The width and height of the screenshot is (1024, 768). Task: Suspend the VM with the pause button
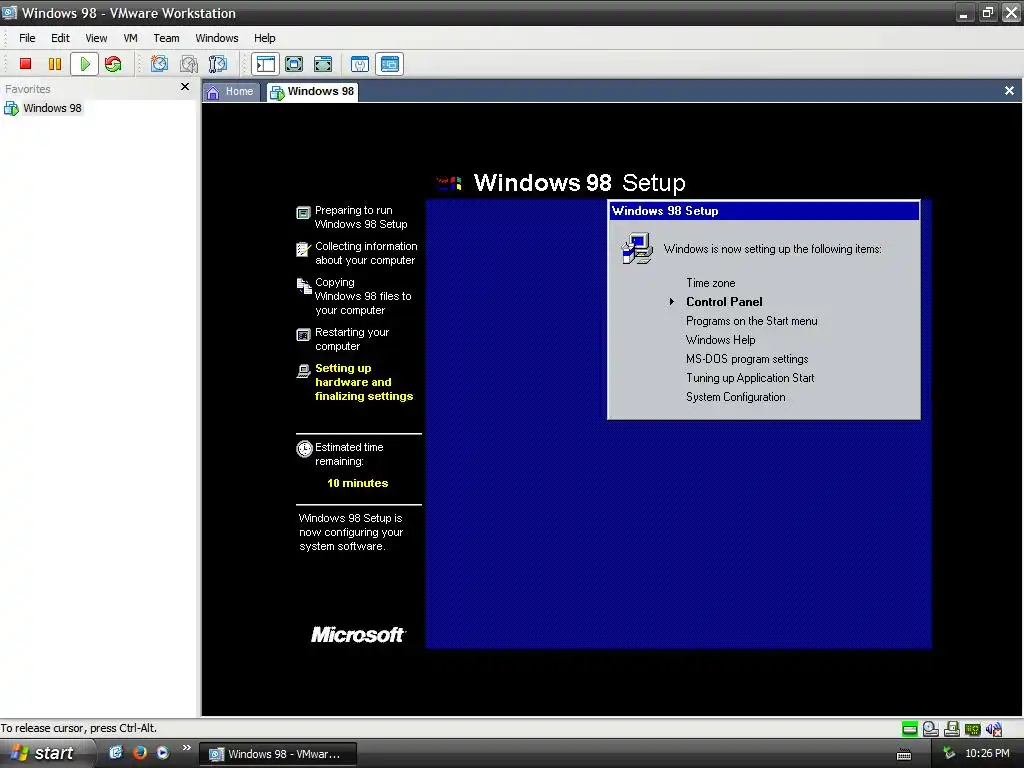click(x=55, y=63)
